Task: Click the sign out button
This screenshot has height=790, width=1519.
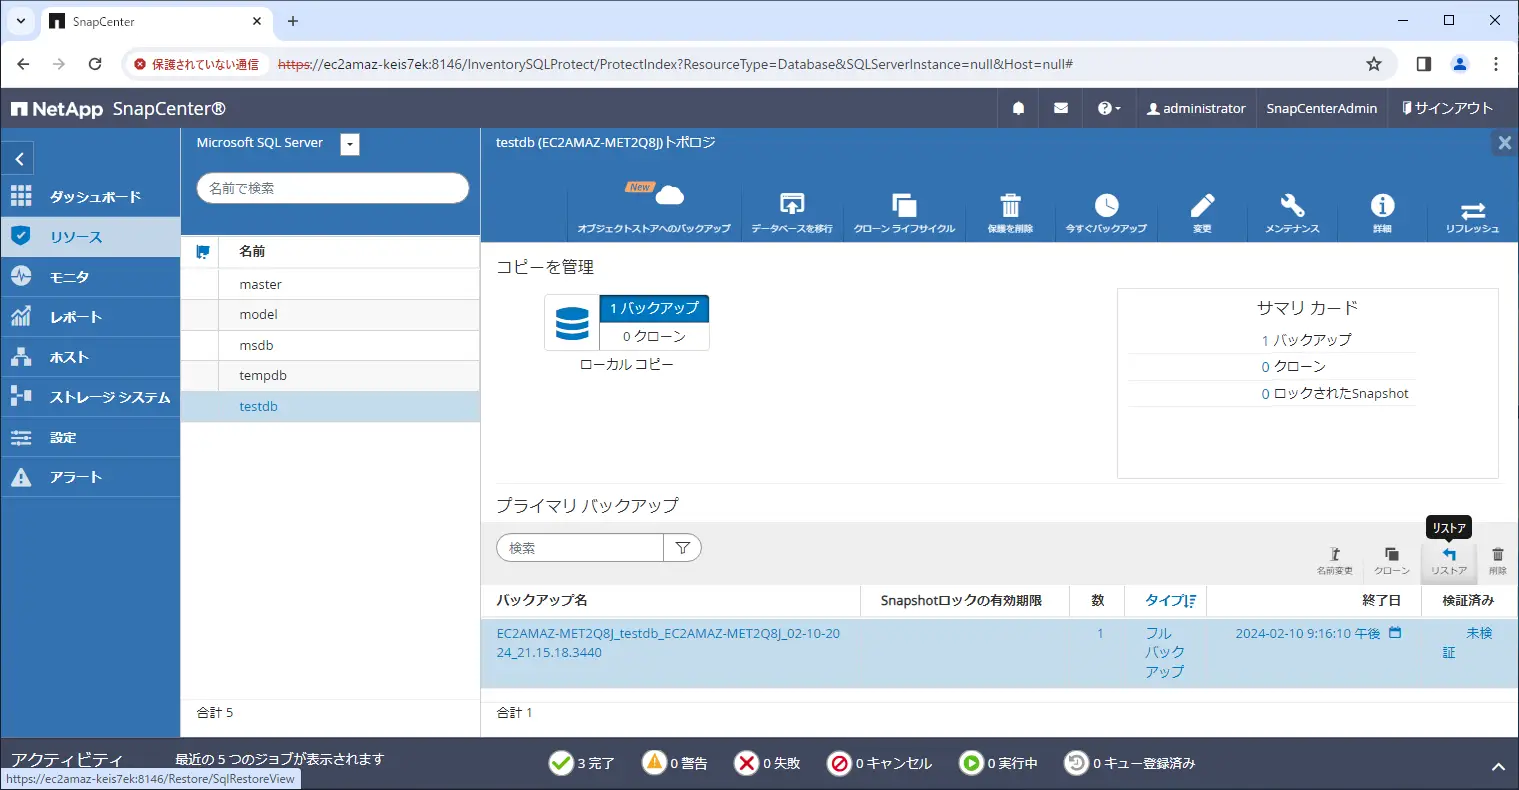Action: click(x=1447, y=108)
